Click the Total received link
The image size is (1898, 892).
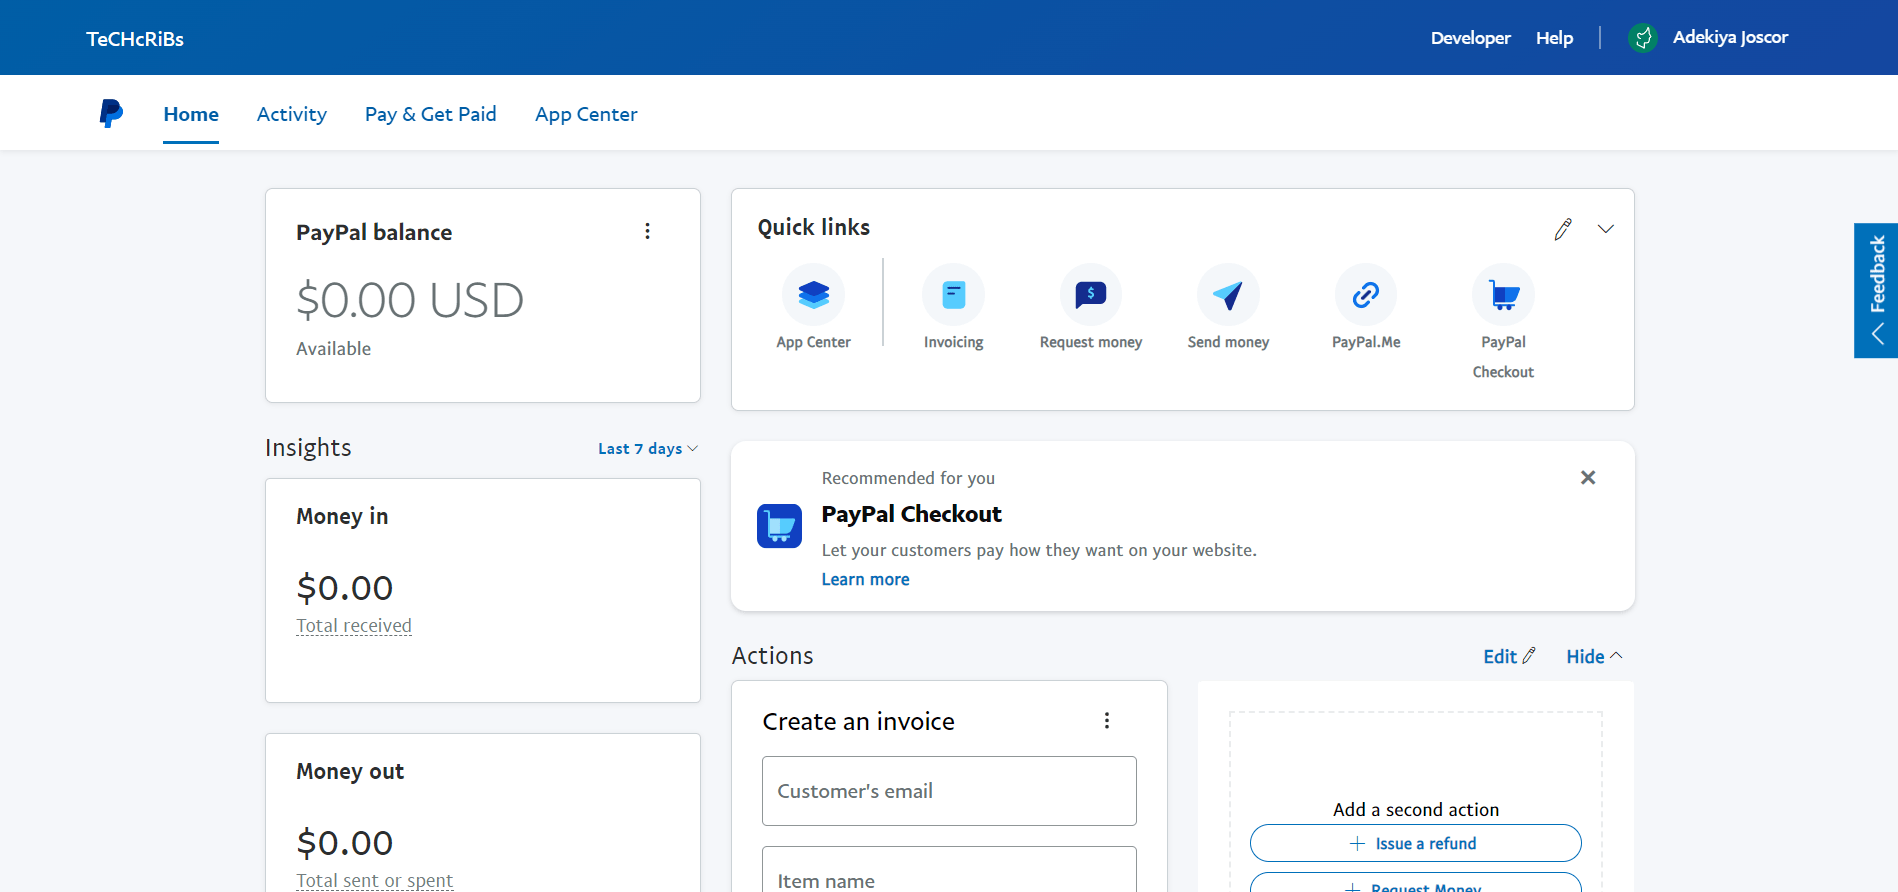[x=354, y=626]
